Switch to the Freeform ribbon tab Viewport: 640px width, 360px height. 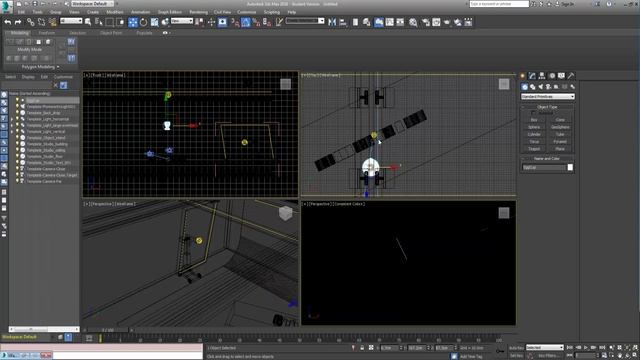47,33
